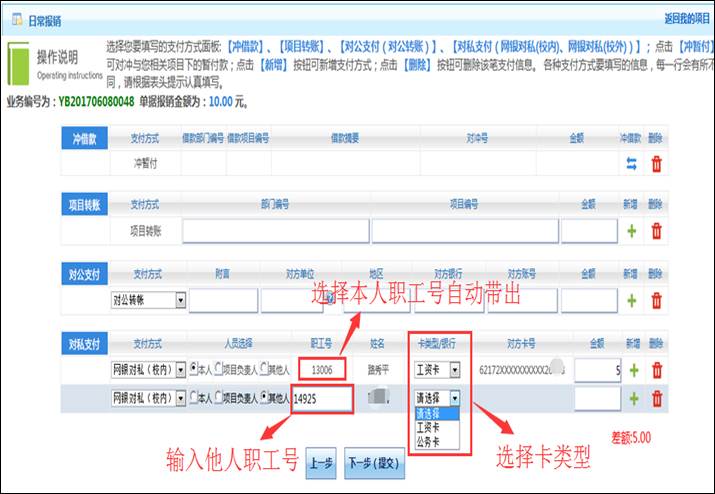
Task: Open the 工资卡 card type dropdown
Action: (455, 370)
